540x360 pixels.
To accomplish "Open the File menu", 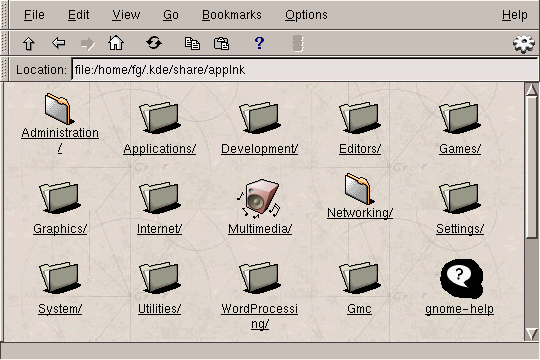I will pos(34,15).
